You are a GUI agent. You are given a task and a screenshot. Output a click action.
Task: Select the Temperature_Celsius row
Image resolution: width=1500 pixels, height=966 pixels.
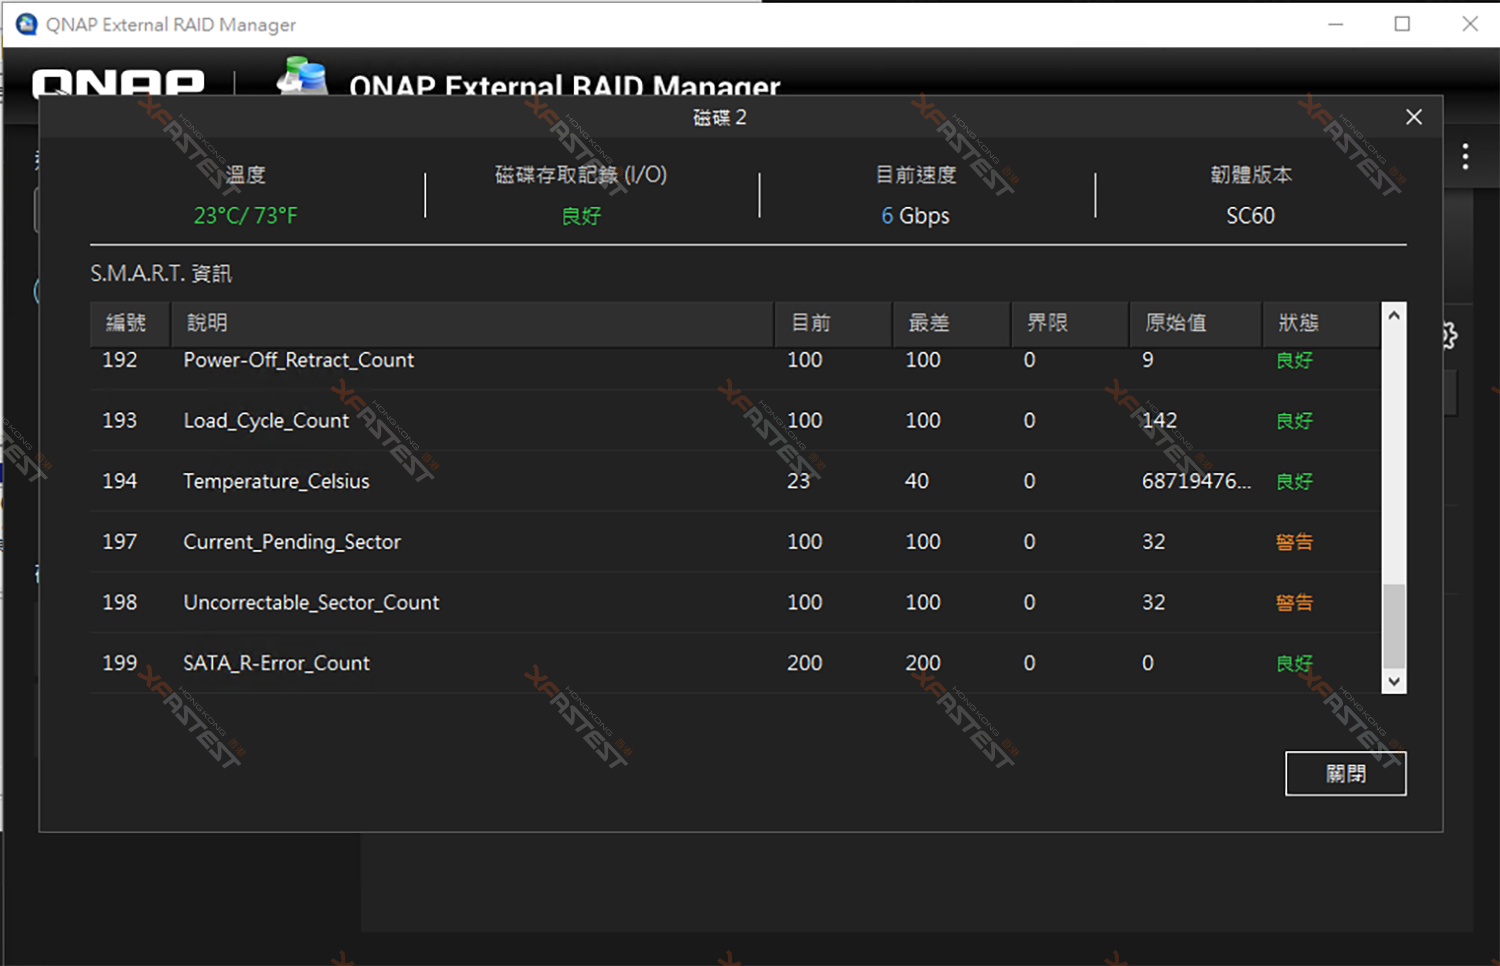click(x=735, y=481)
